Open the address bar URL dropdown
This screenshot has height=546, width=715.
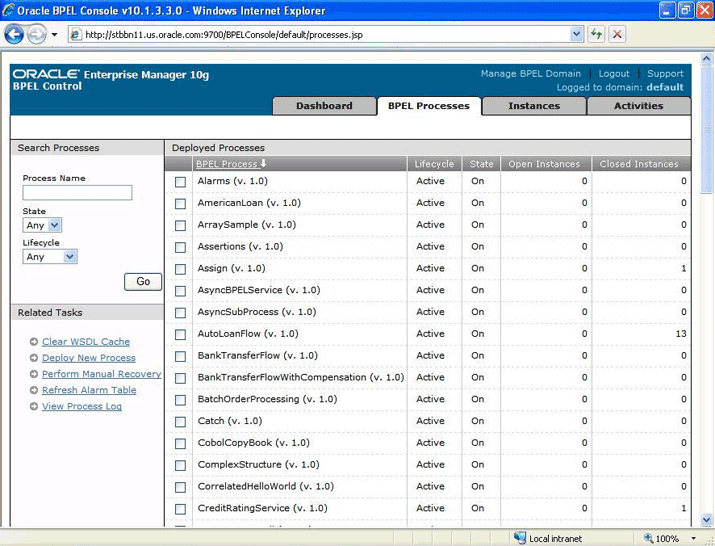pyautogui.click(x=577, y=34)
